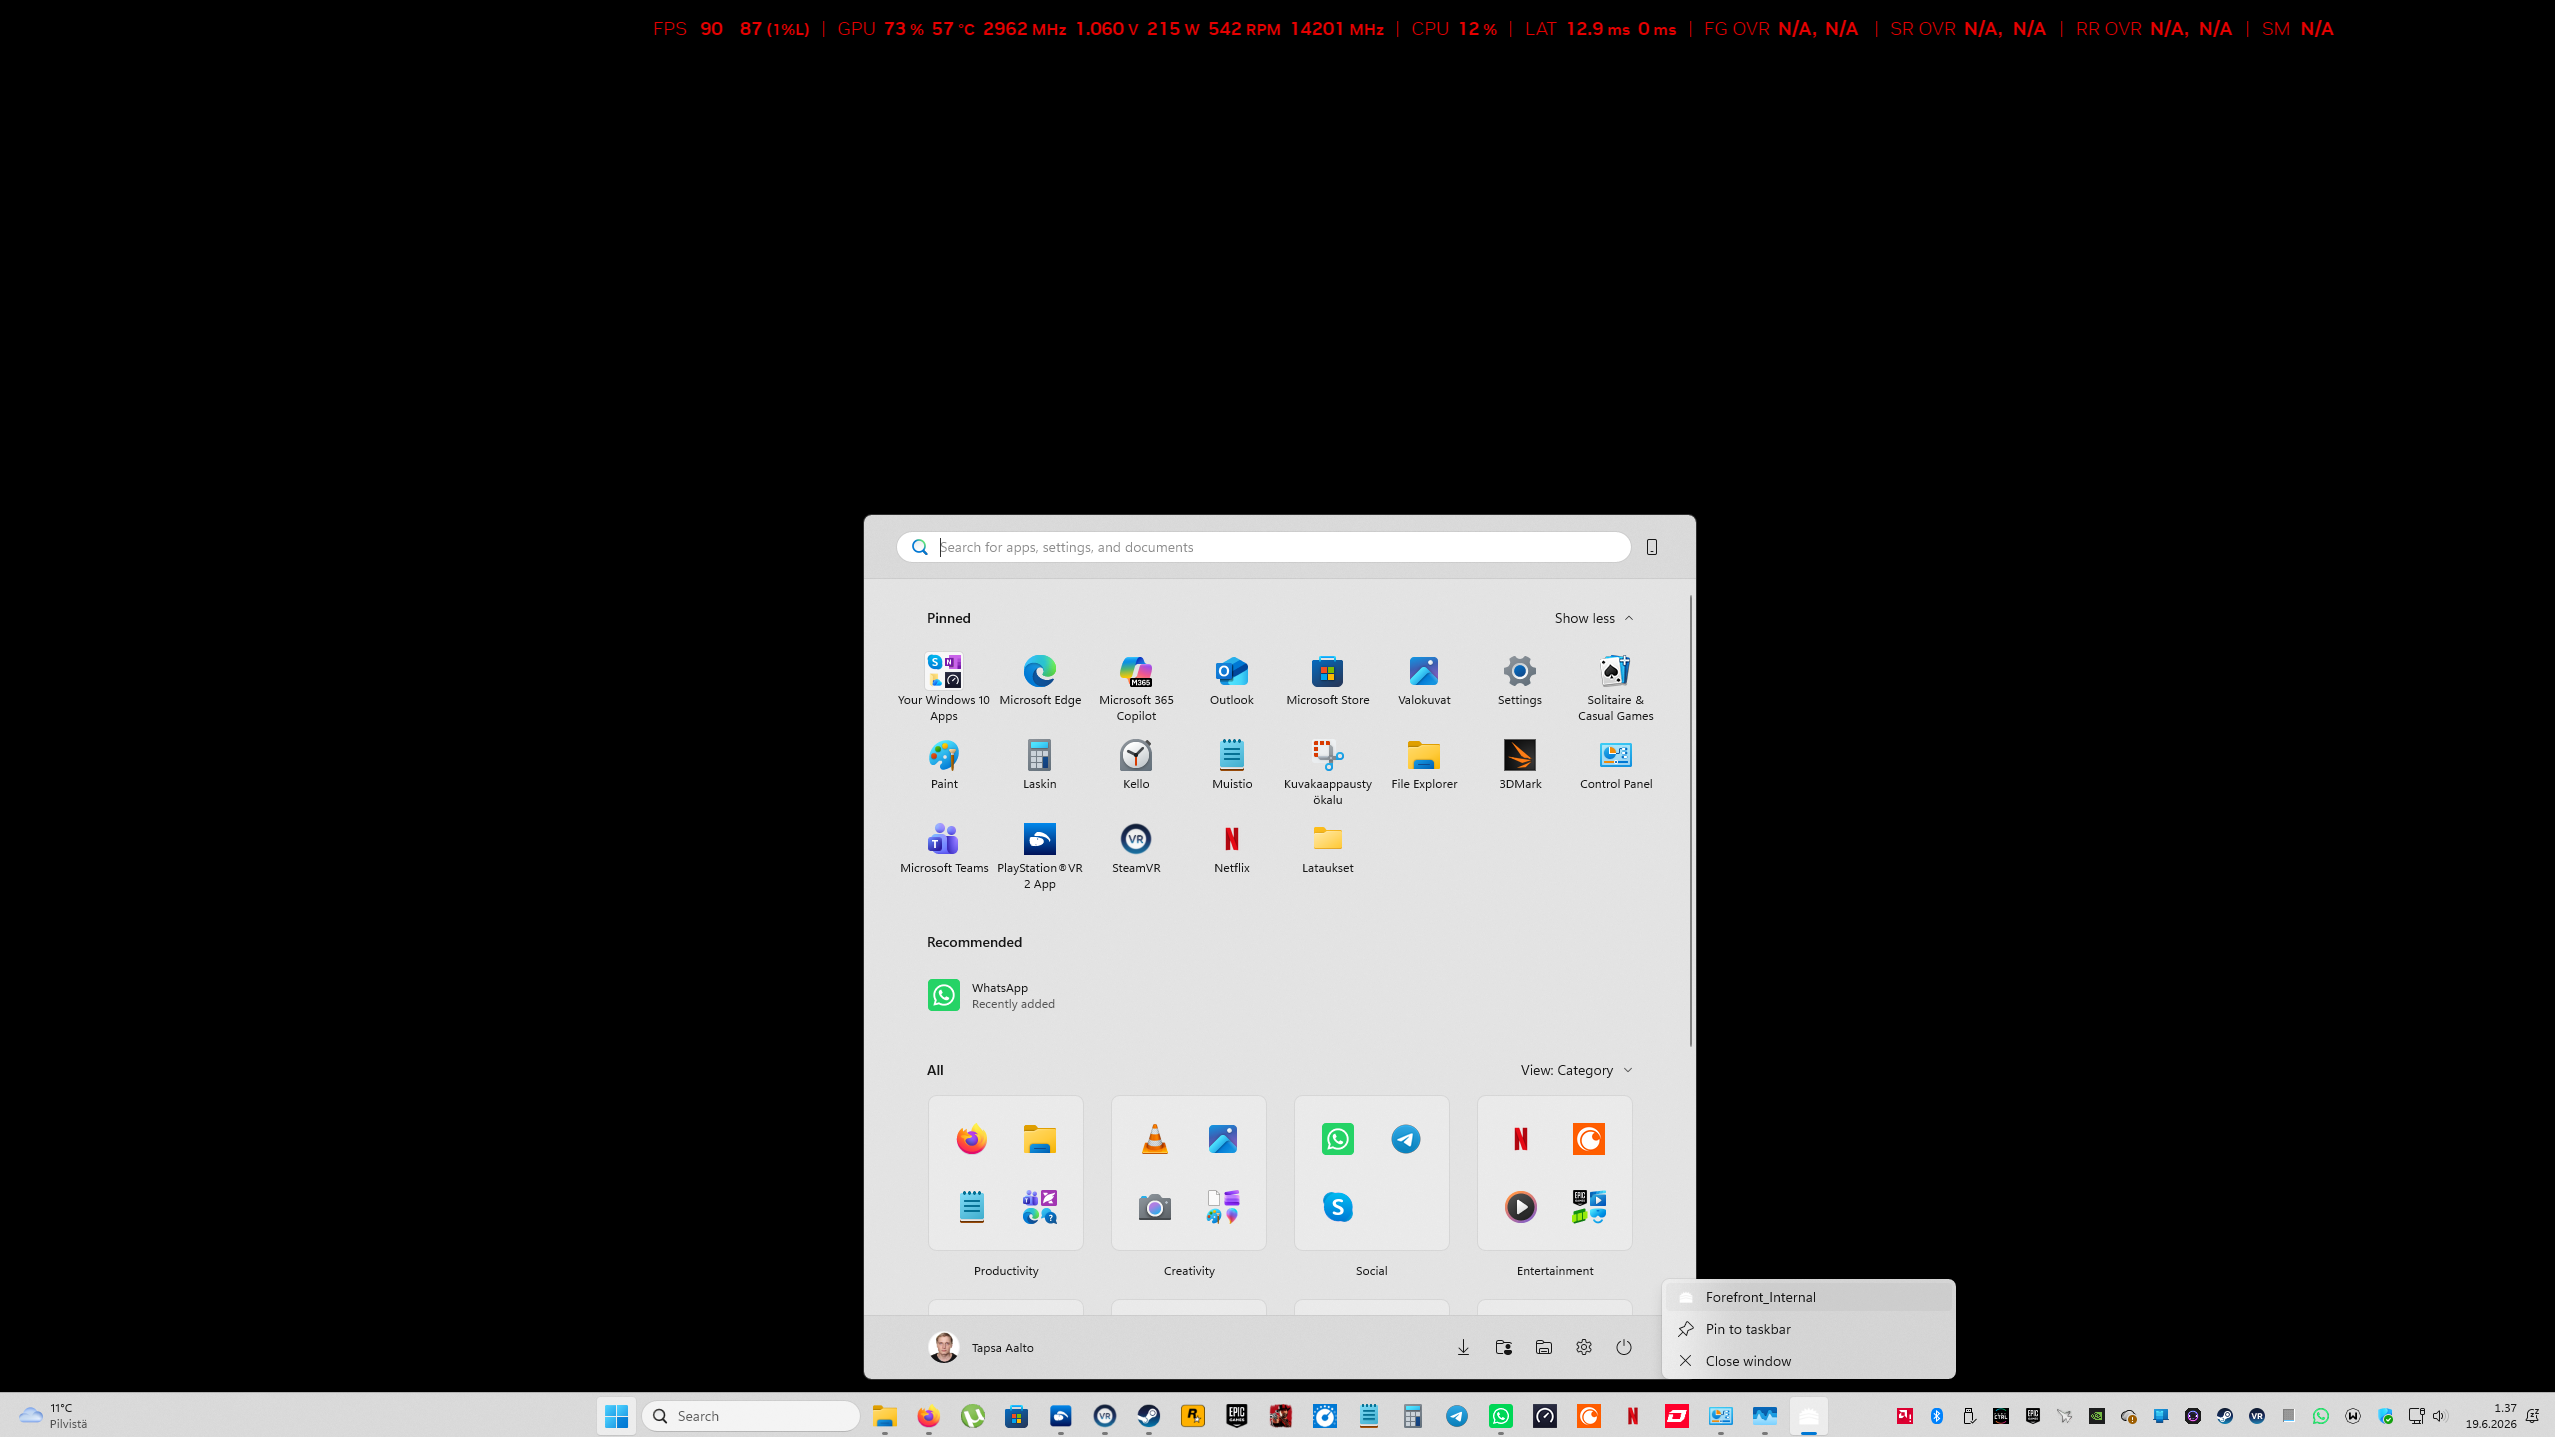Open pinned Microsoft Teams app

pos(943,849)
